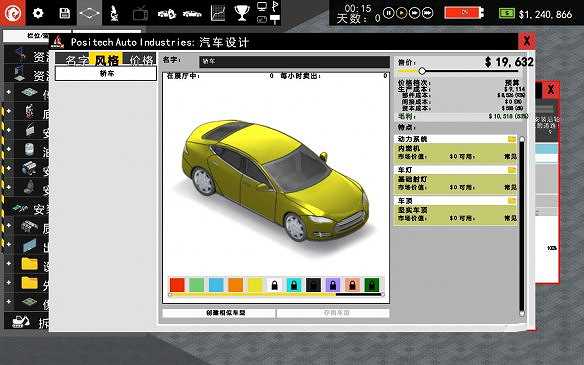
Task: Expand the lower yellow folder row
Action: click(x=9, y=283)
